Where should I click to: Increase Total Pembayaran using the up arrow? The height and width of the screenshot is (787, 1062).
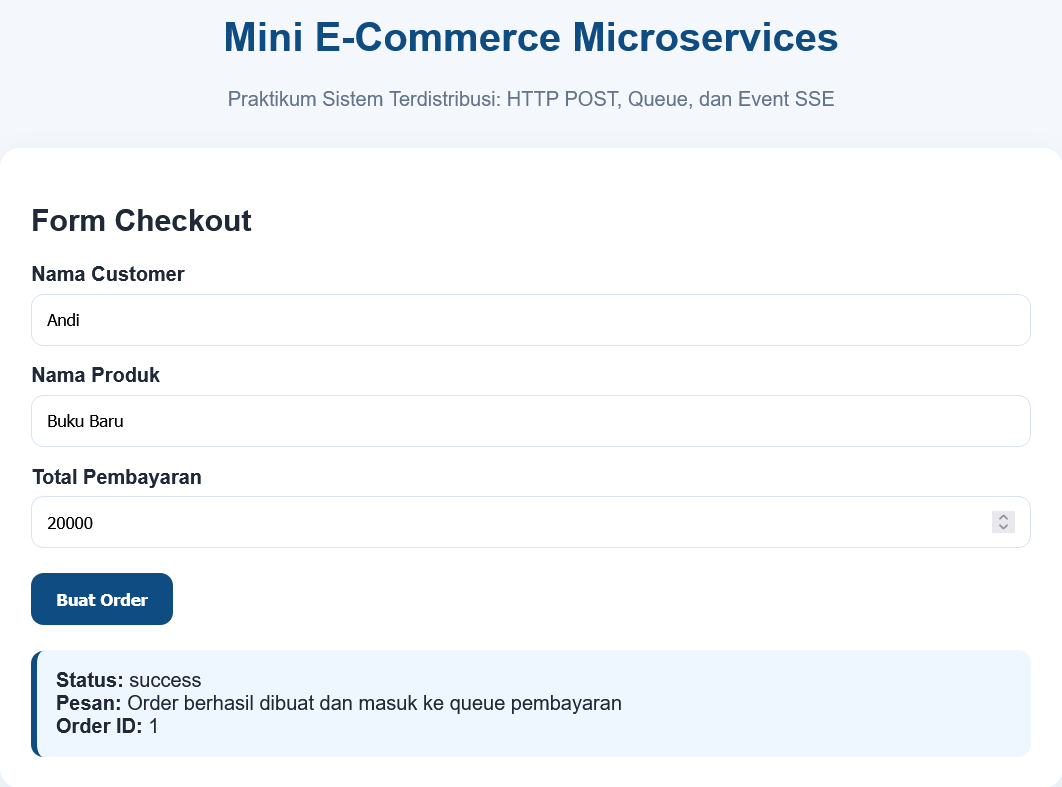pyautogui.click(x=1003, y=517)
